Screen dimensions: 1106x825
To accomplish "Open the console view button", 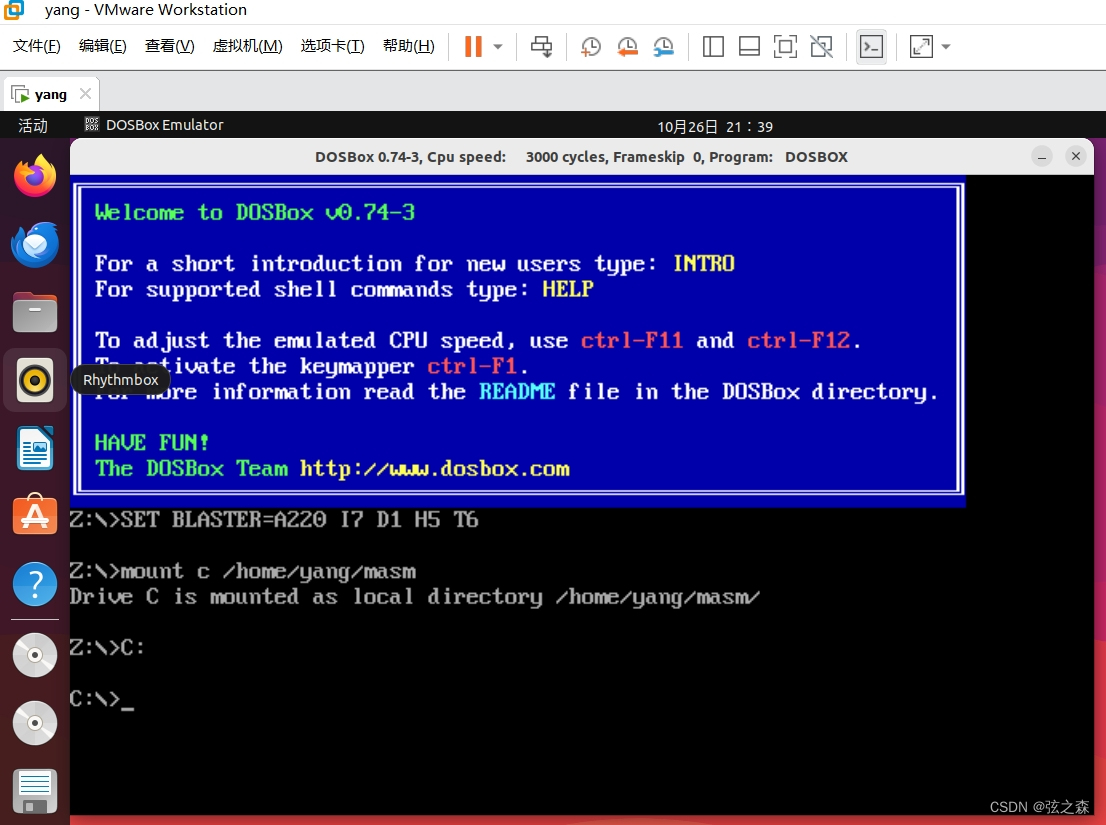I will [871, 47].
